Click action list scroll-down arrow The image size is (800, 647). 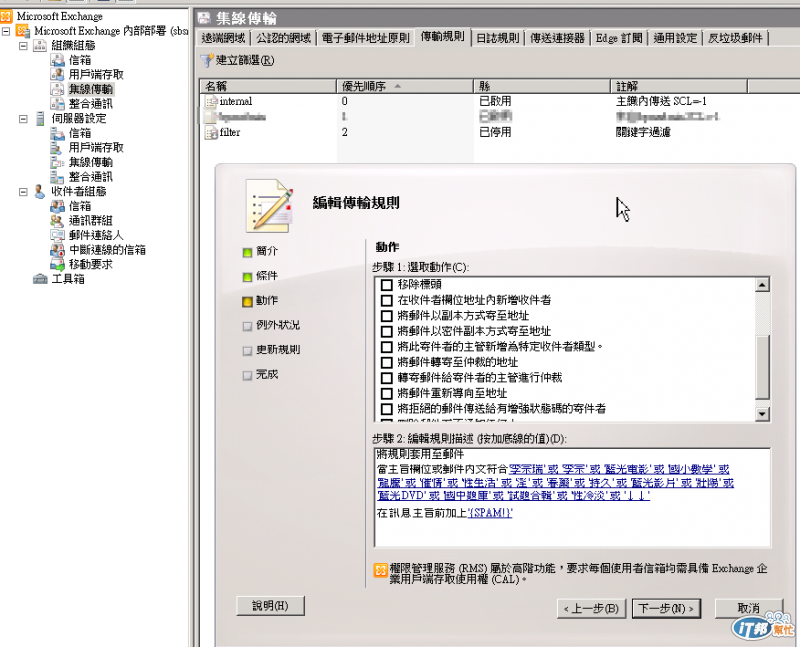tap(762, 414)
